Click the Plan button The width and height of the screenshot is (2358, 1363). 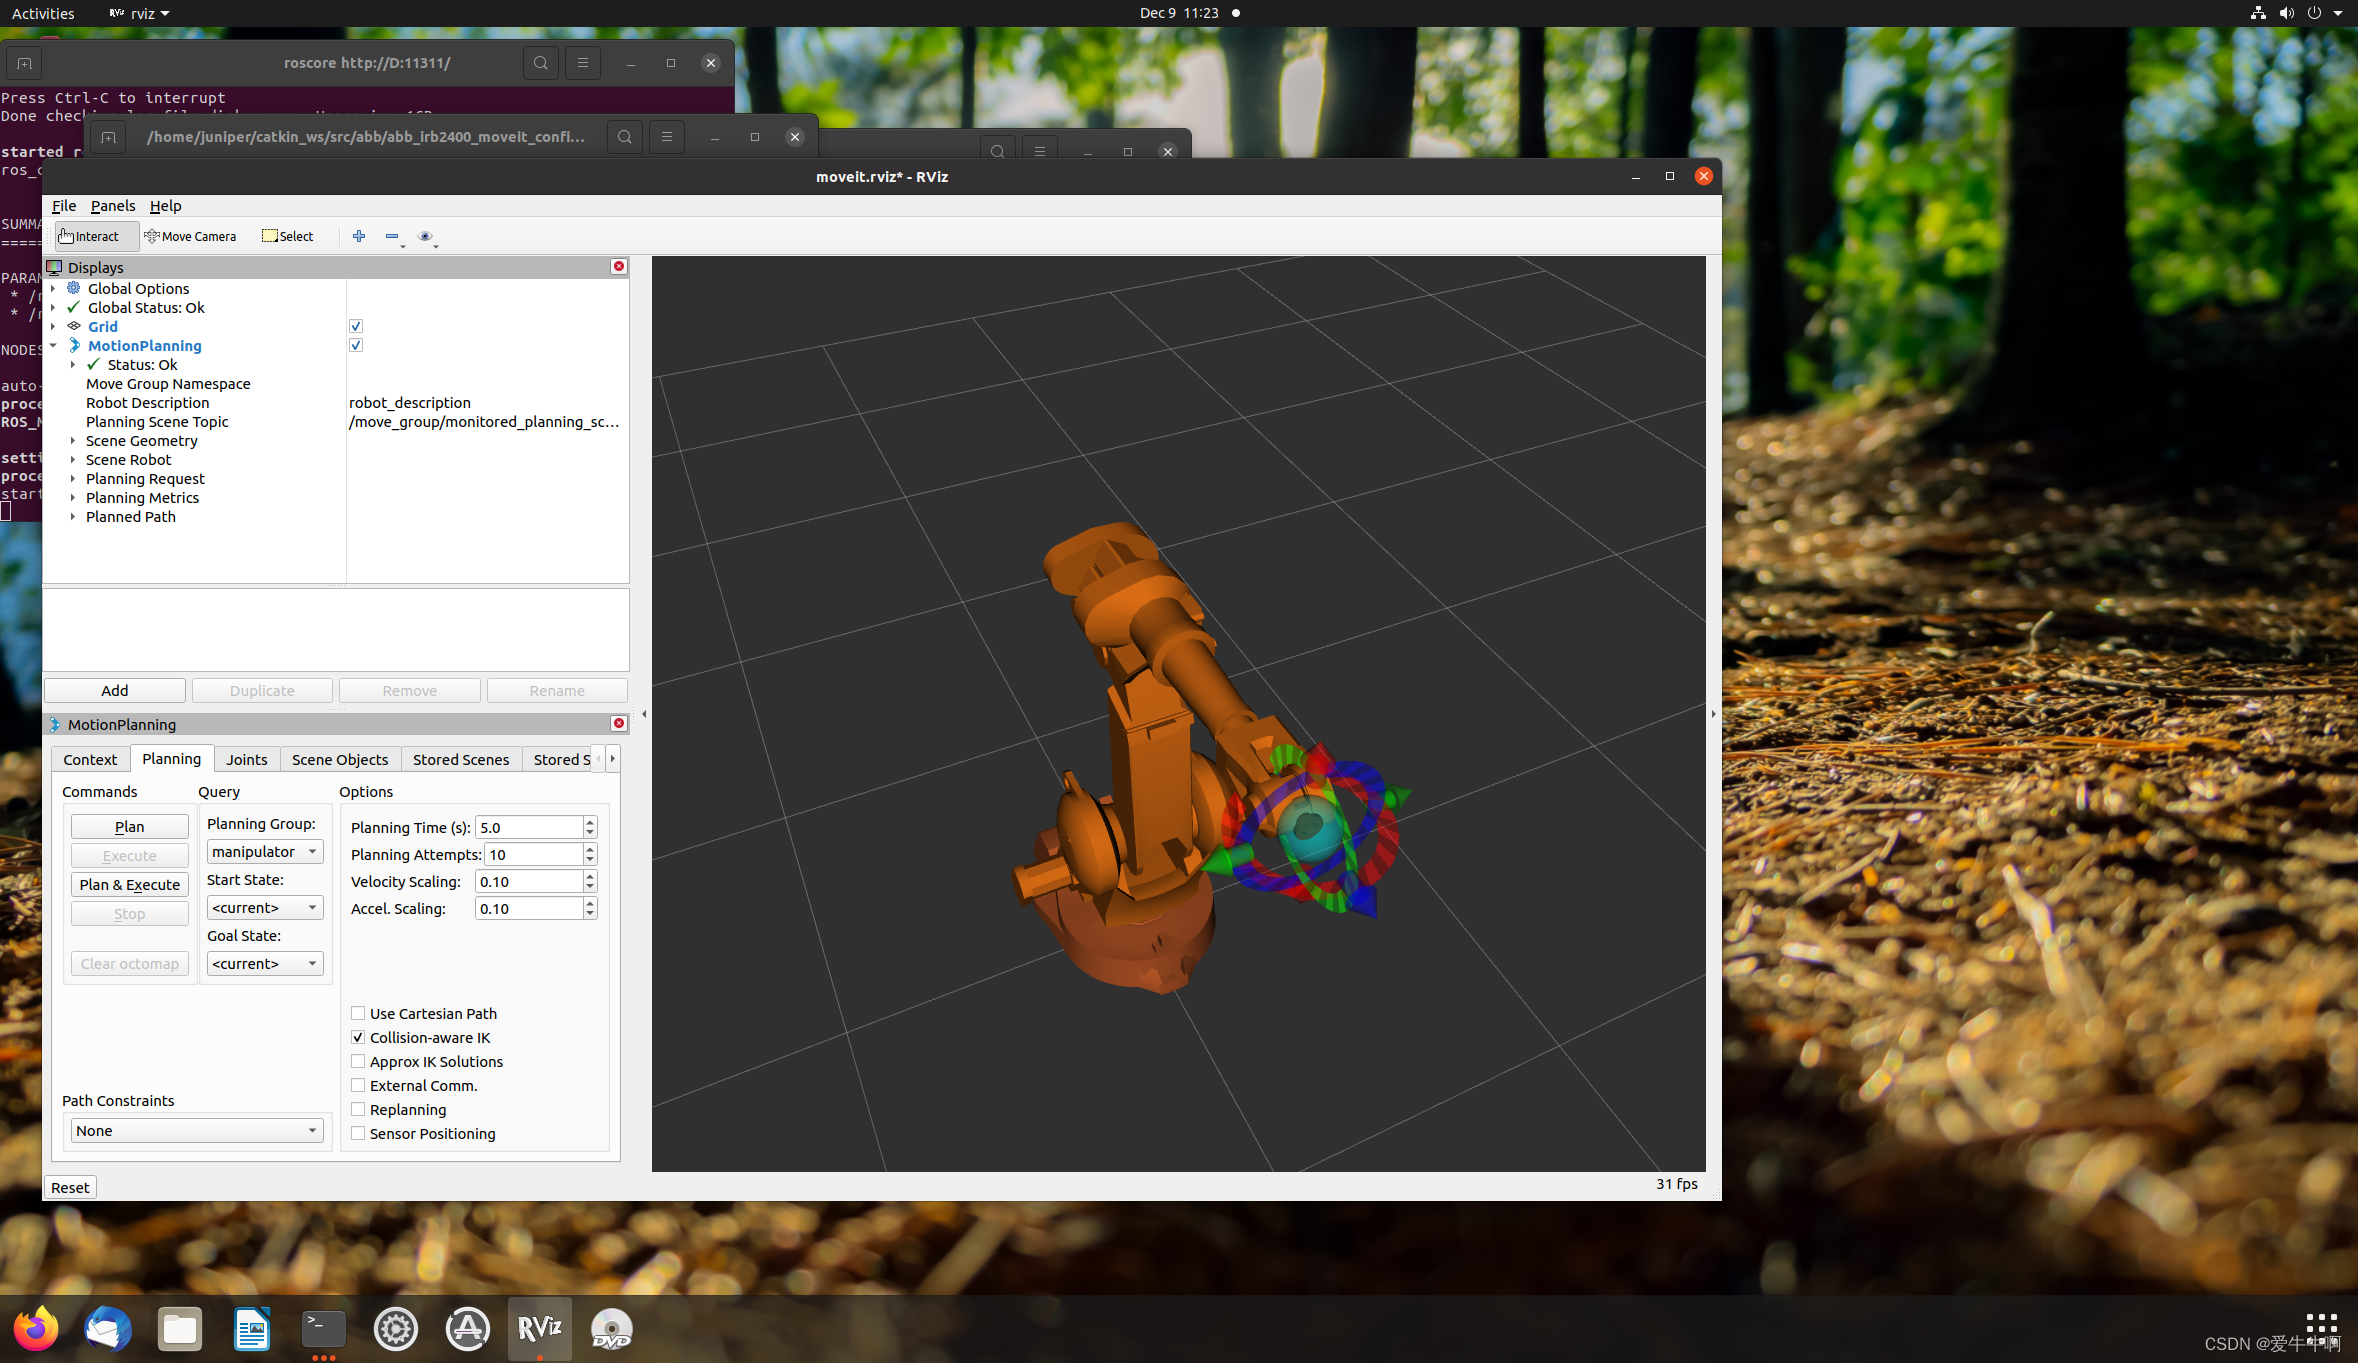(x=130, y=826)
